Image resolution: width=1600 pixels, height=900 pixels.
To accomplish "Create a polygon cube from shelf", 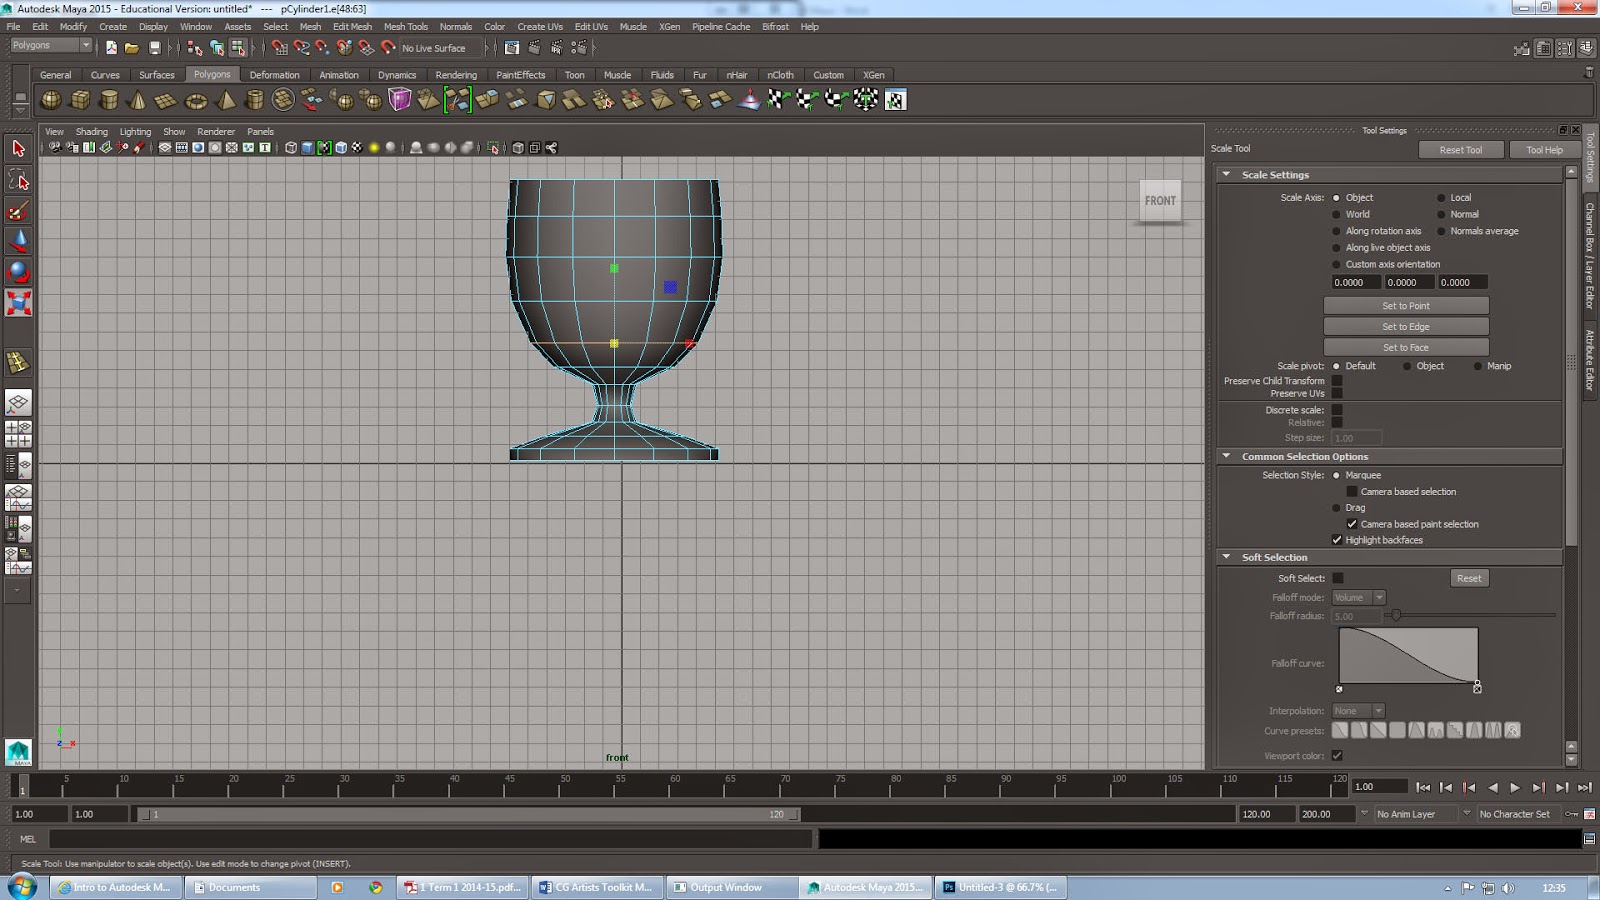I will click(80, 100).
